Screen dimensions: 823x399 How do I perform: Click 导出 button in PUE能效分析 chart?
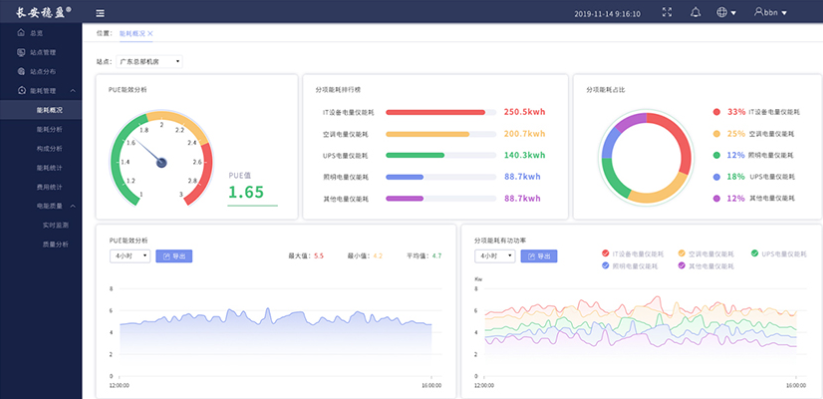174,256
